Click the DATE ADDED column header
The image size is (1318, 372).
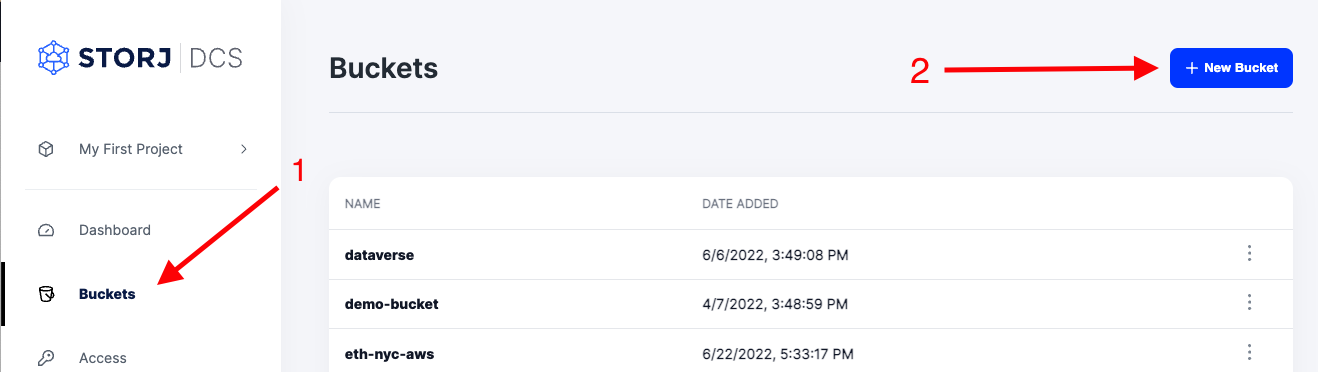pos(740,204)
